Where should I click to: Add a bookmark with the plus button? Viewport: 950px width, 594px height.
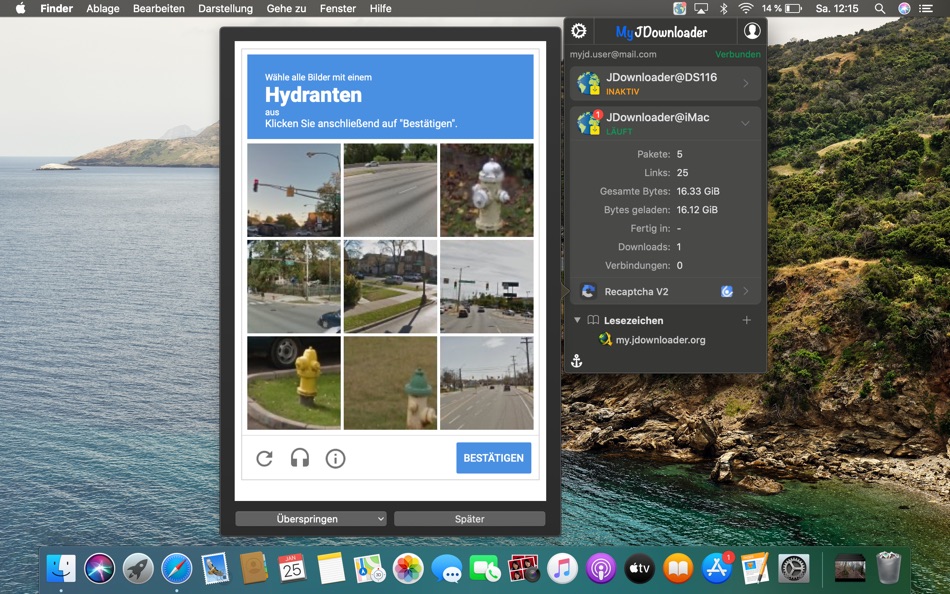click(746, 320)
